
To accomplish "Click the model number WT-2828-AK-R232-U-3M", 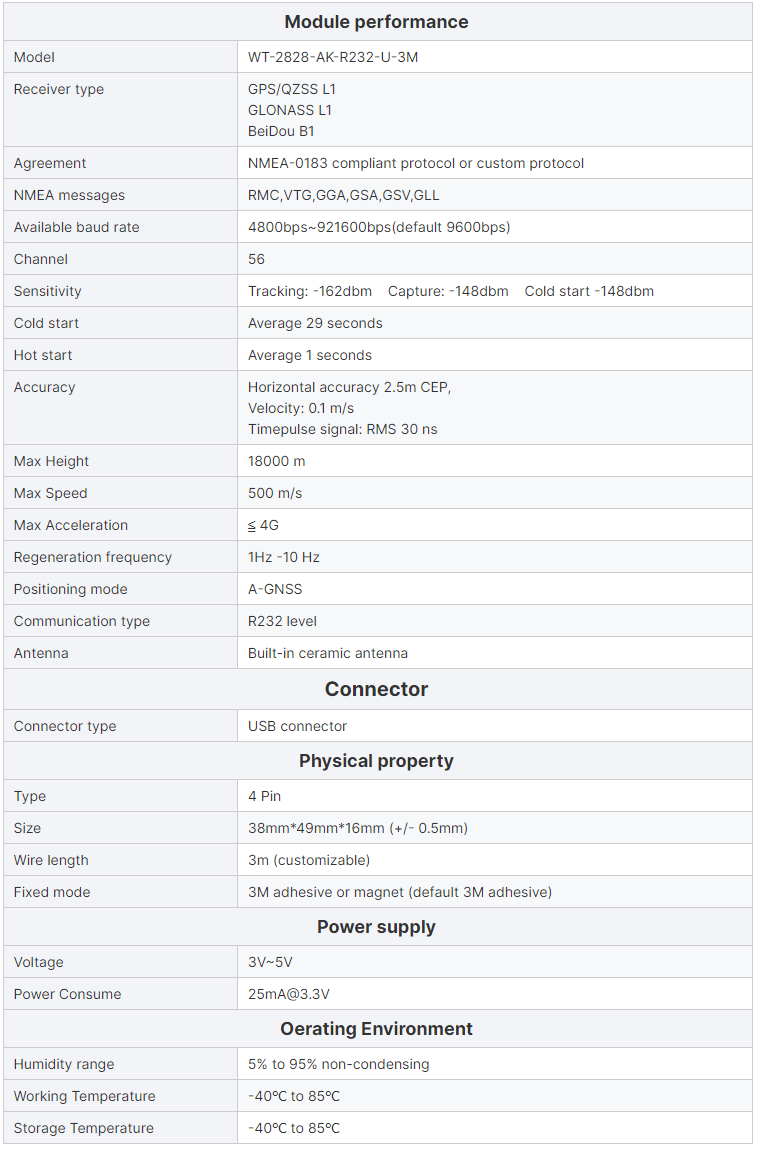I will pyautogui.click(x=333, y=57).
